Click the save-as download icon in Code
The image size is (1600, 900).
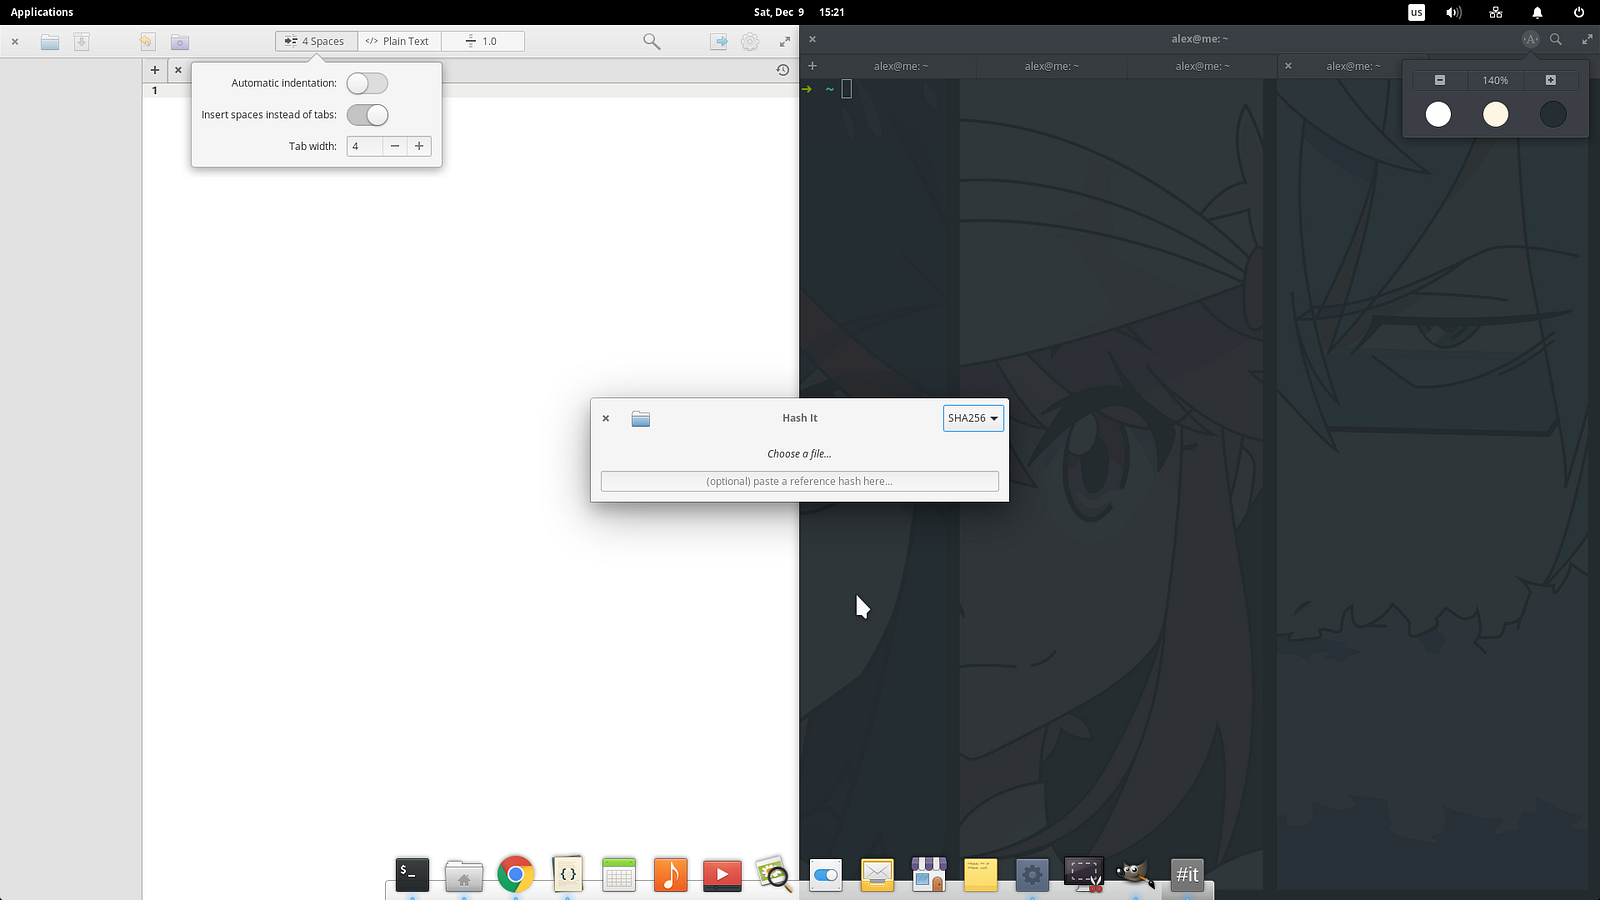(x=82, y=42)
